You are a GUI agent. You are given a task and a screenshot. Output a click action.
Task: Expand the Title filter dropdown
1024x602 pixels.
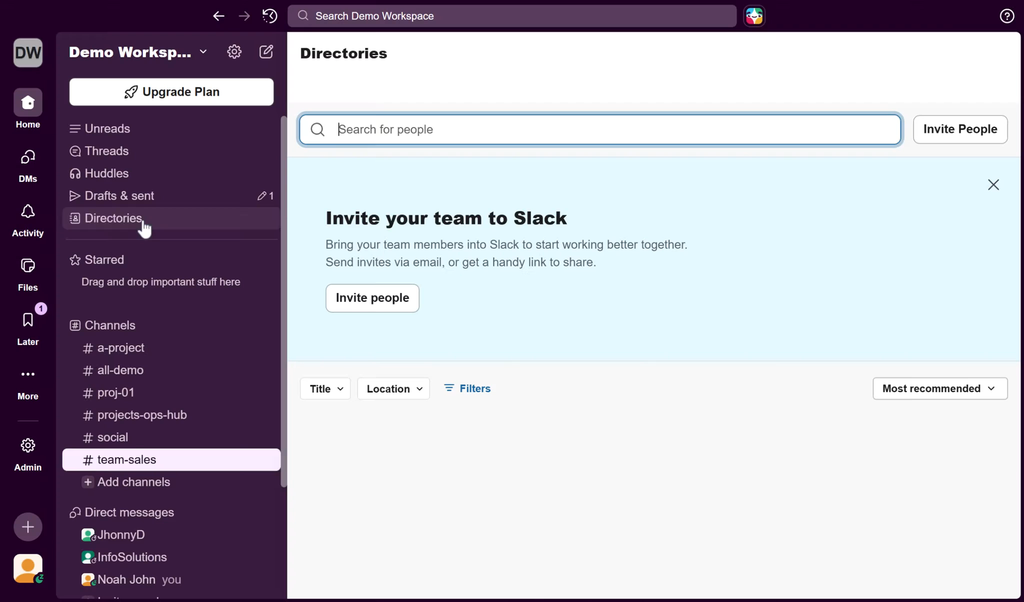pos(325,389)
